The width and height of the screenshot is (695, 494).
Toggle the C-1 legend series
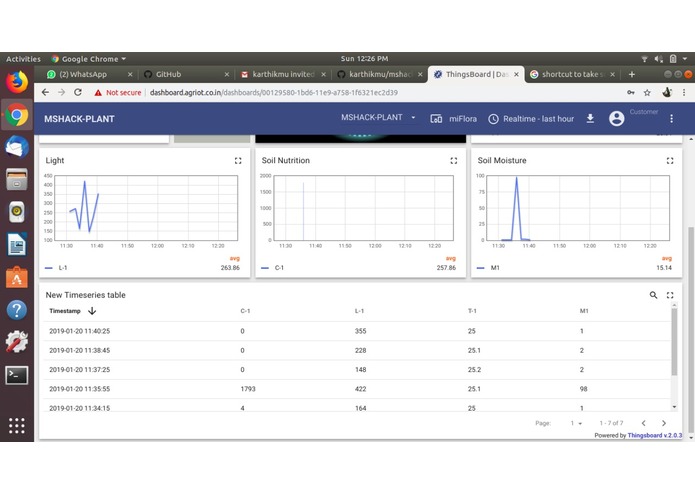point(272,268)
